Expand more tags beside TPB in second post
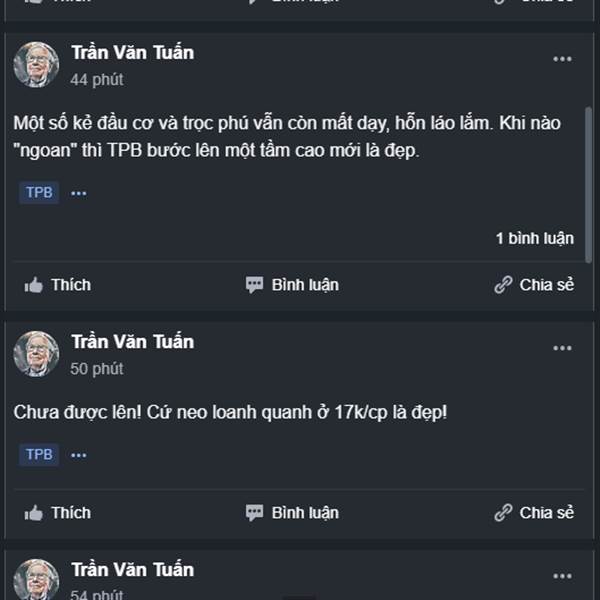The width and height of the screenshot is (600, 600). [79, 455]
